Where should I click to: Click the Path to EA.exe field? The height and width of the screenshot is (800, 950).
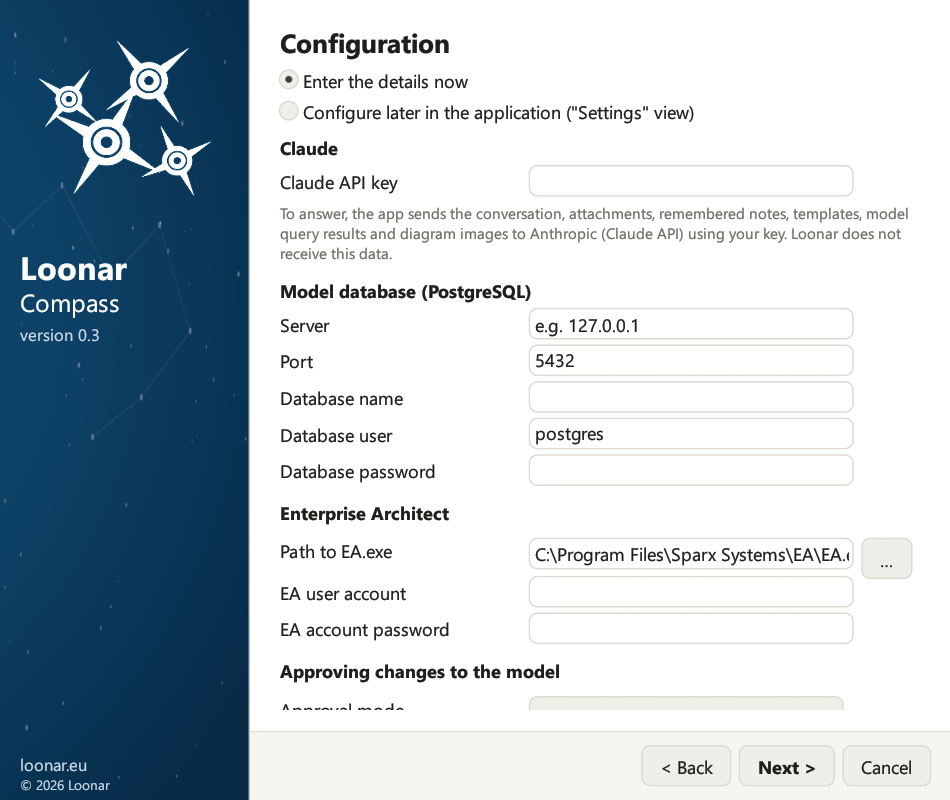691,554
